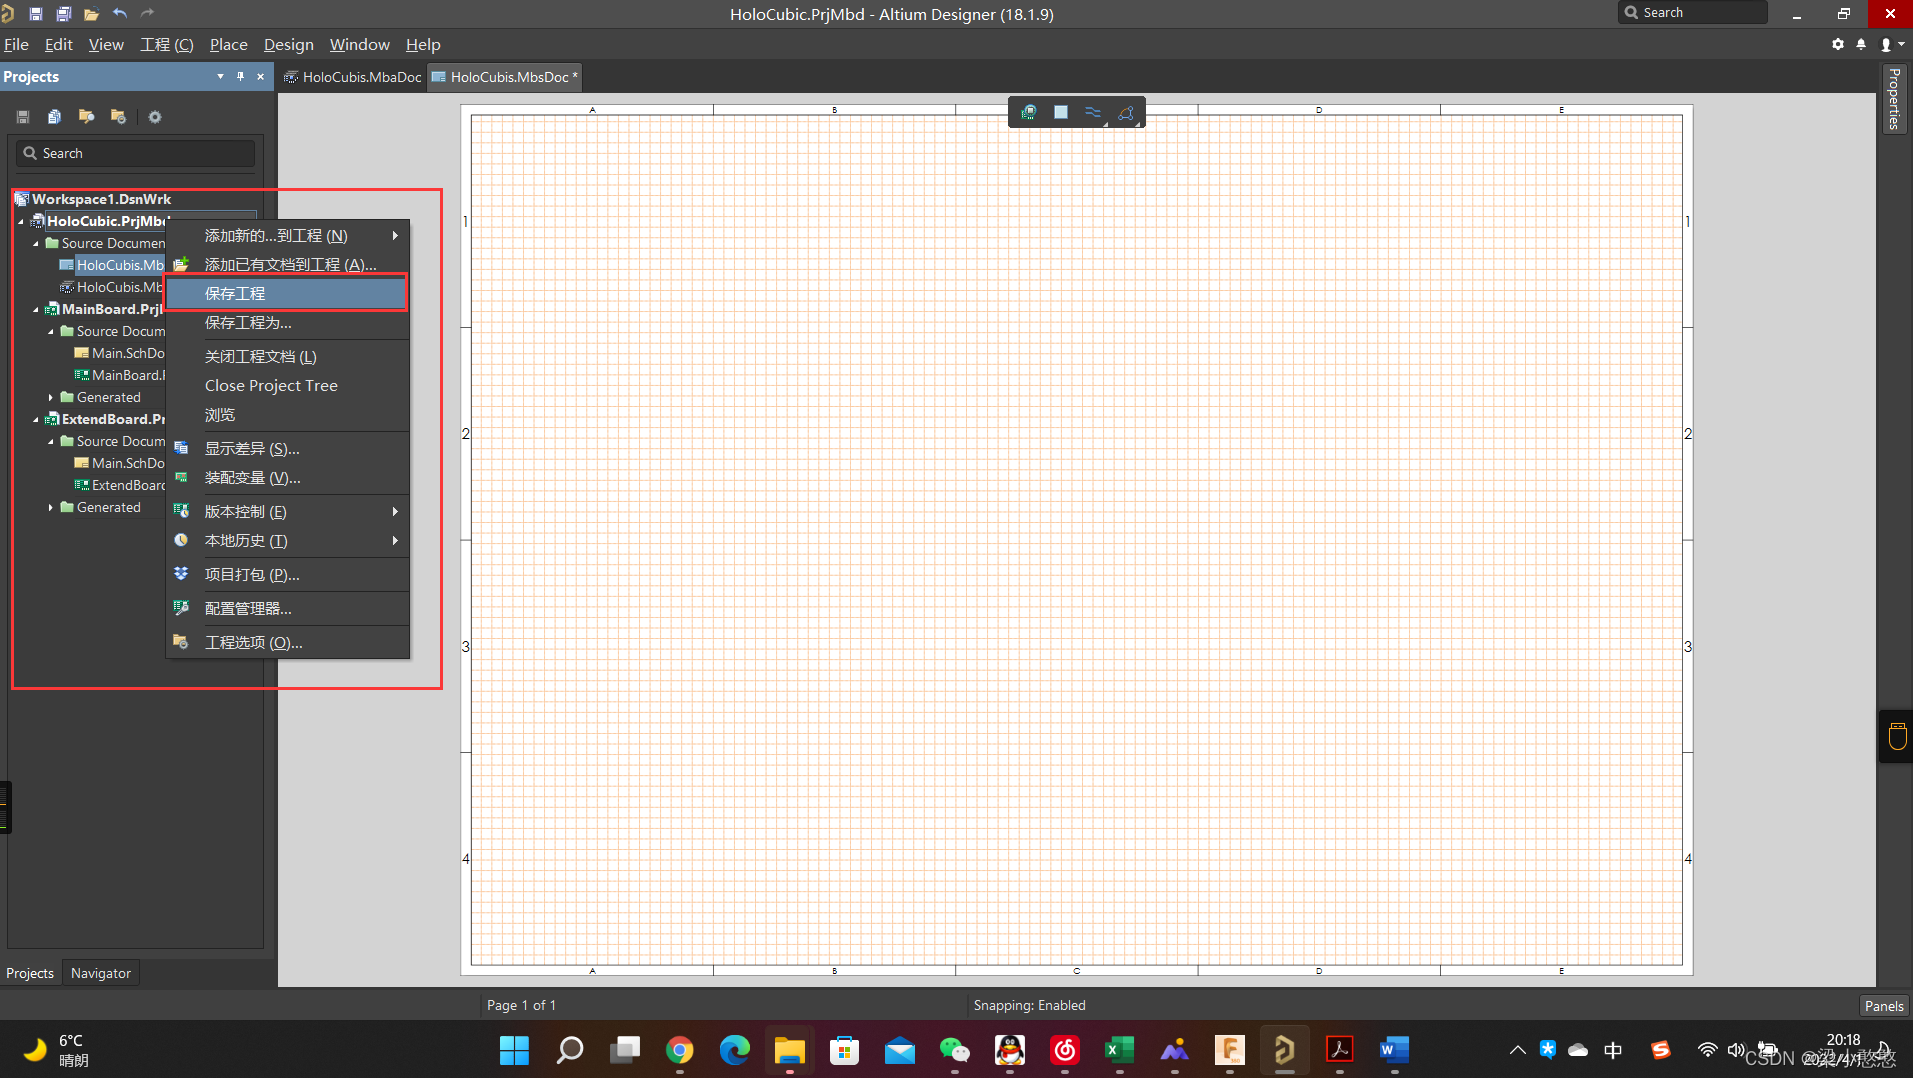Click the Place Module icon in floating toolbar
Viewport: 1913px width, 1078px height.
pyautogui.click(x=1028, y=113)
